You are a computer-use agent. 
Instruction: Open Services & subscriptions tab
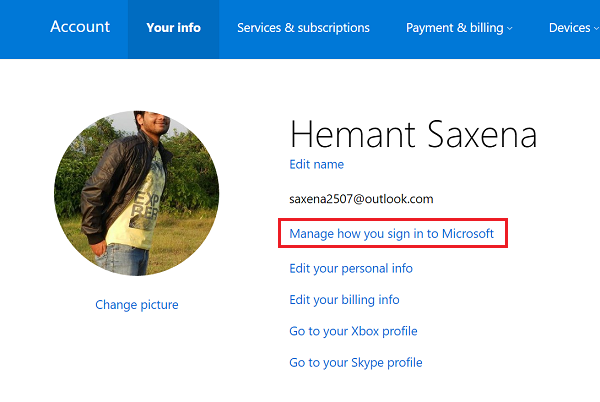click(x=303, y=28)
